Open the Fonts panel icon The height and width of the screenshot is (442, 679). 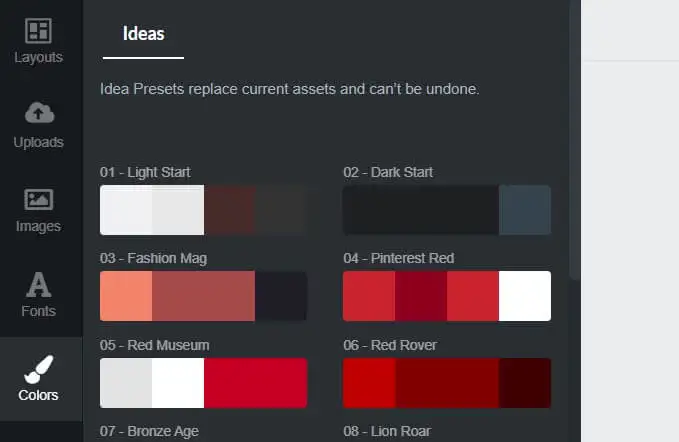click(x=39, y=284)
